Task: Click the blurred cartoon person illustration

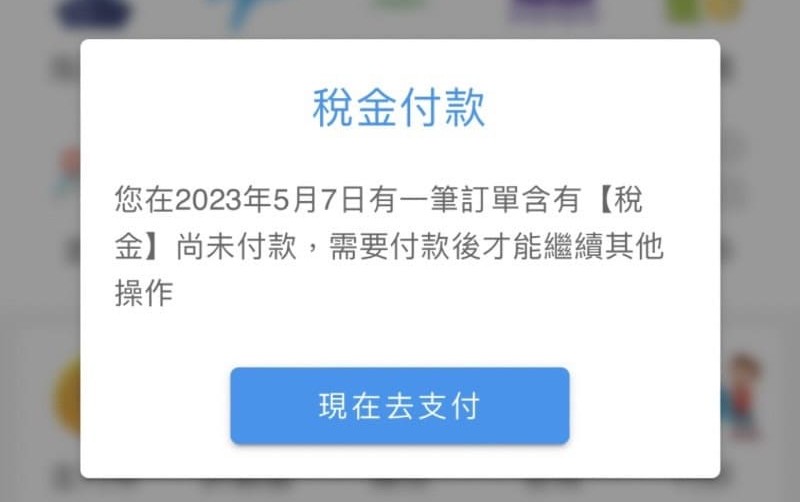Action: click(742, 395)
